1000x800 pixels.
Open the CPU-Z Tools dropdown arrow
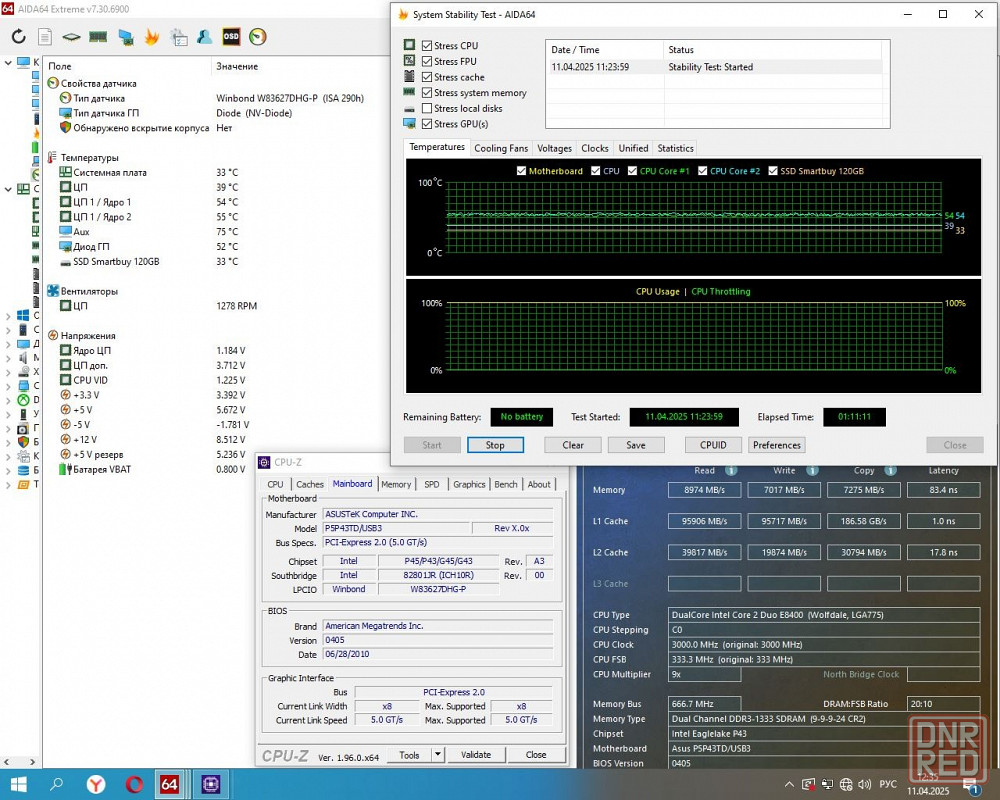[x=438, y=754]
